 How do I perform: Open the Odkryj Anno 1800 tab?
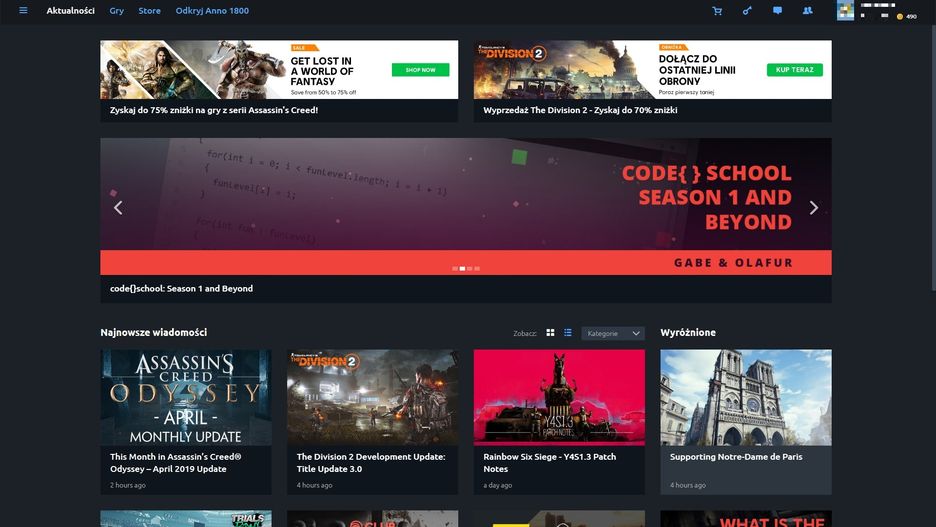tap(212, 11)
